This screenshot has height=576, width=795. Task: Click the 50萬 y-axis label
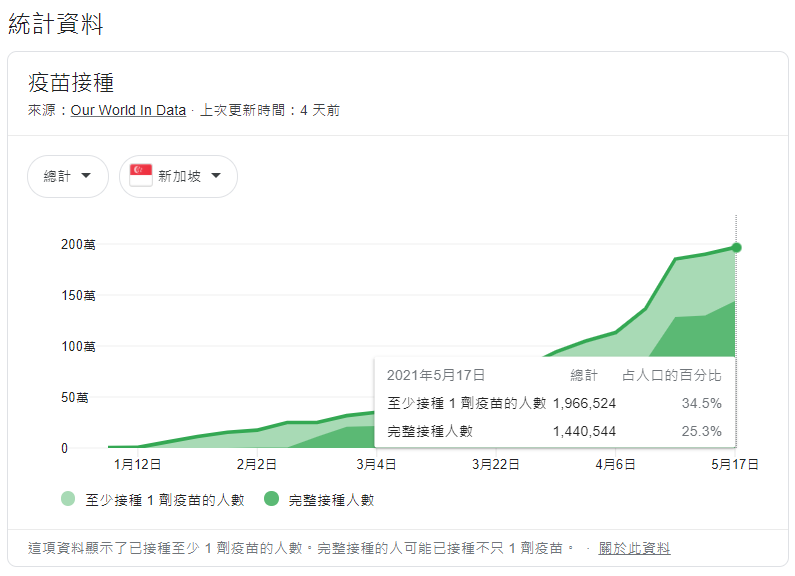pos(75,398)
